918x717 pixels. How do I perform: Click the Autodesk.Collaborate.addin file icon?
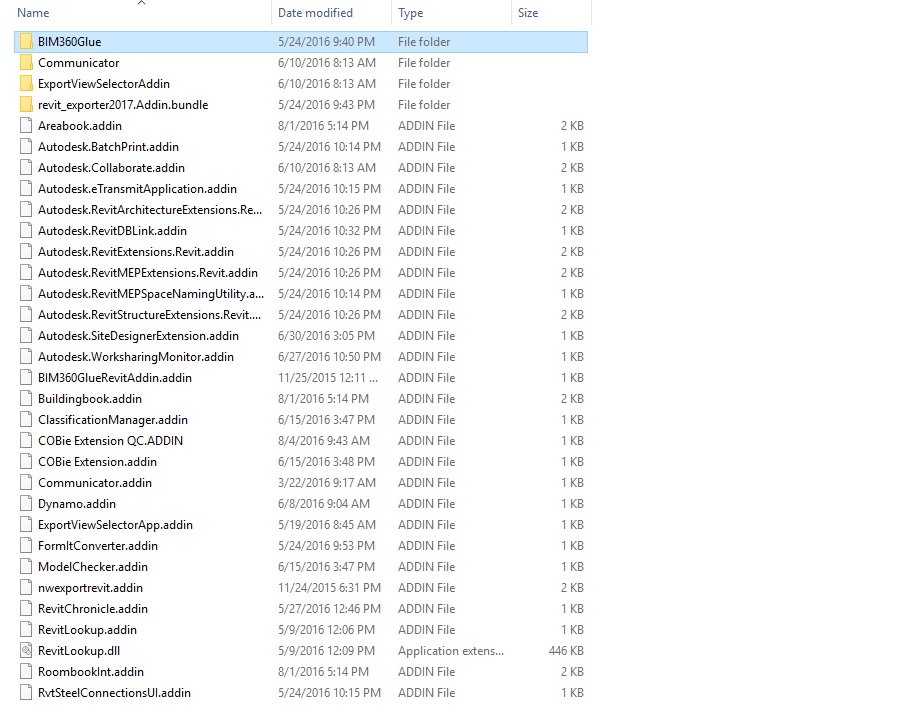(26, 168)
